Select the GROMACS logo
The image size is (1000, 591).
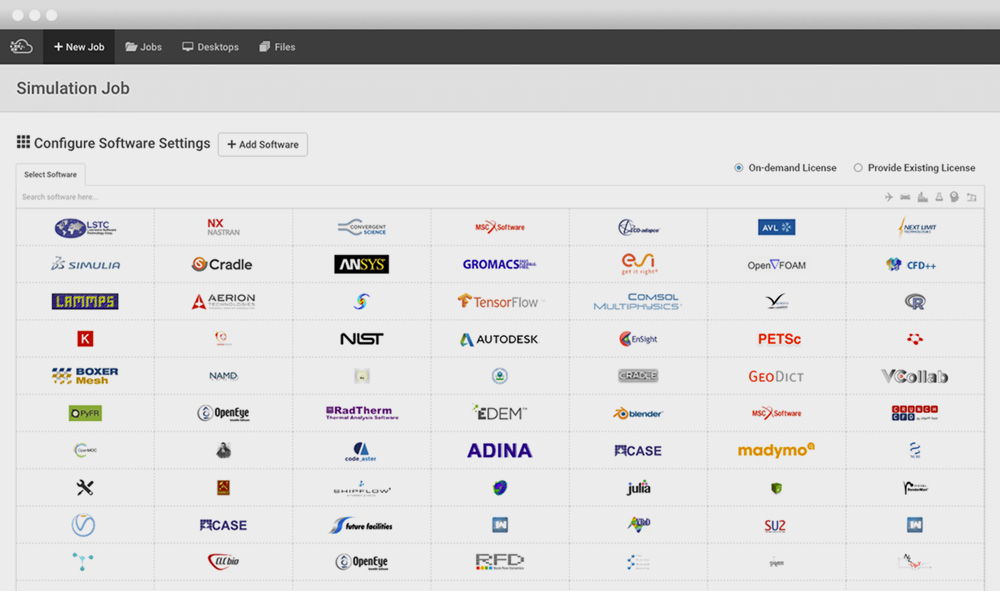point(499,265)
